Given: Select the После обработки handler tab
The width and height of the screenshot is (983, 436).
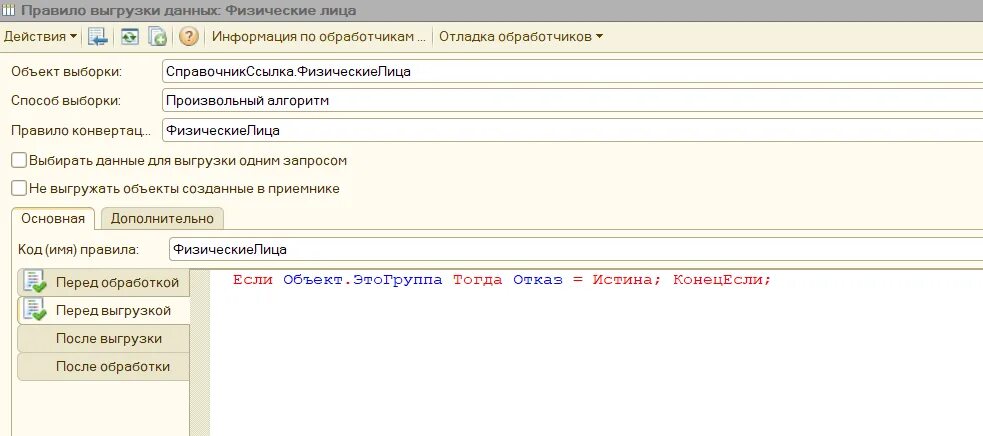Looking at the screenshot, I should click(x=103, y=366).
